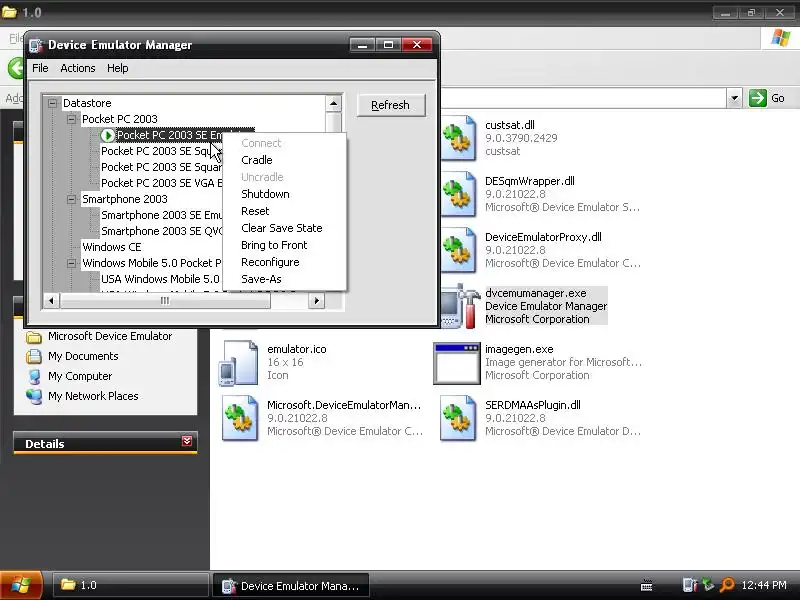800x600 pixels.
Task: Choose Bring to Front option
Action: coord(285,245)
